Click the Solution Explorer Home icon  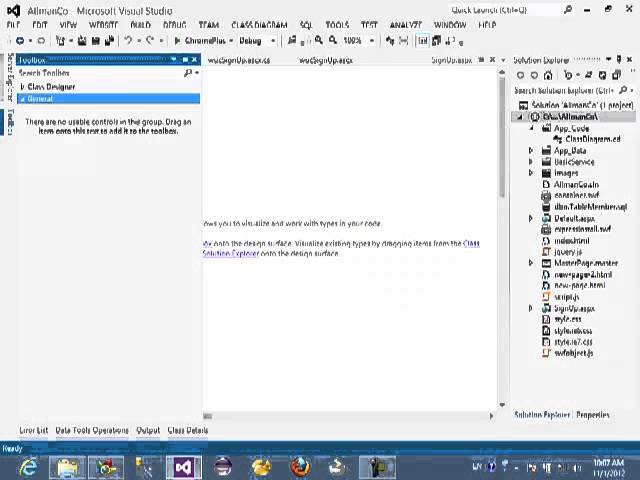[x=548, y=75]
